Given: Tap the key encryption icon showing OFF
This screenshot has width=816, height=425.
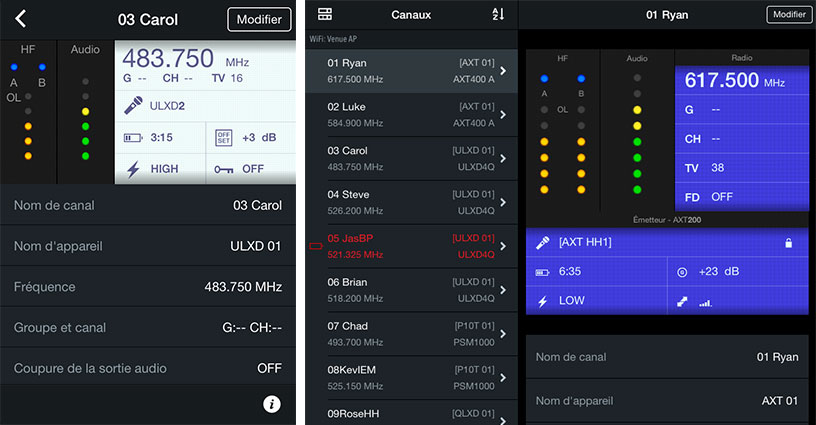Looking at the screenshot, I should (x=225, y=169).
